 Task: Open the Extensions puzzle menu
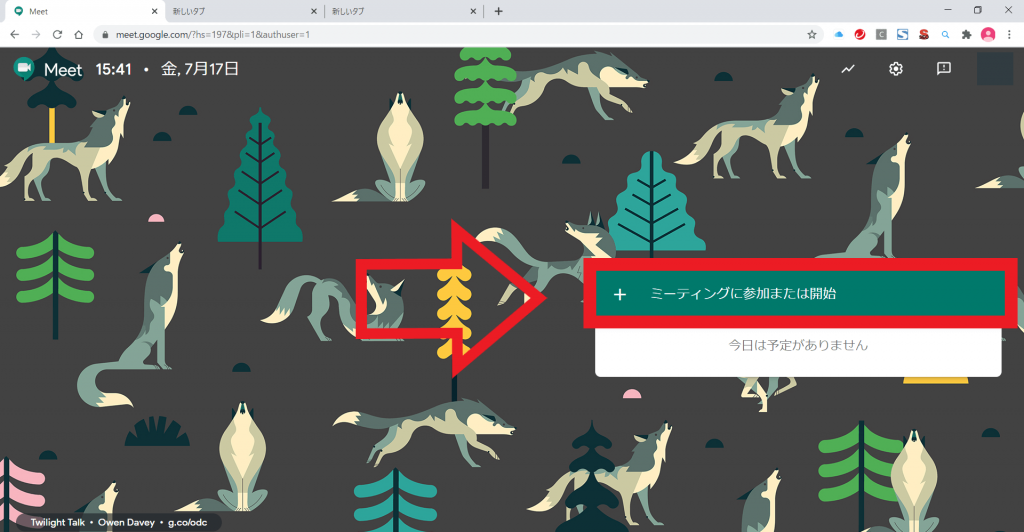coord(967,35)
